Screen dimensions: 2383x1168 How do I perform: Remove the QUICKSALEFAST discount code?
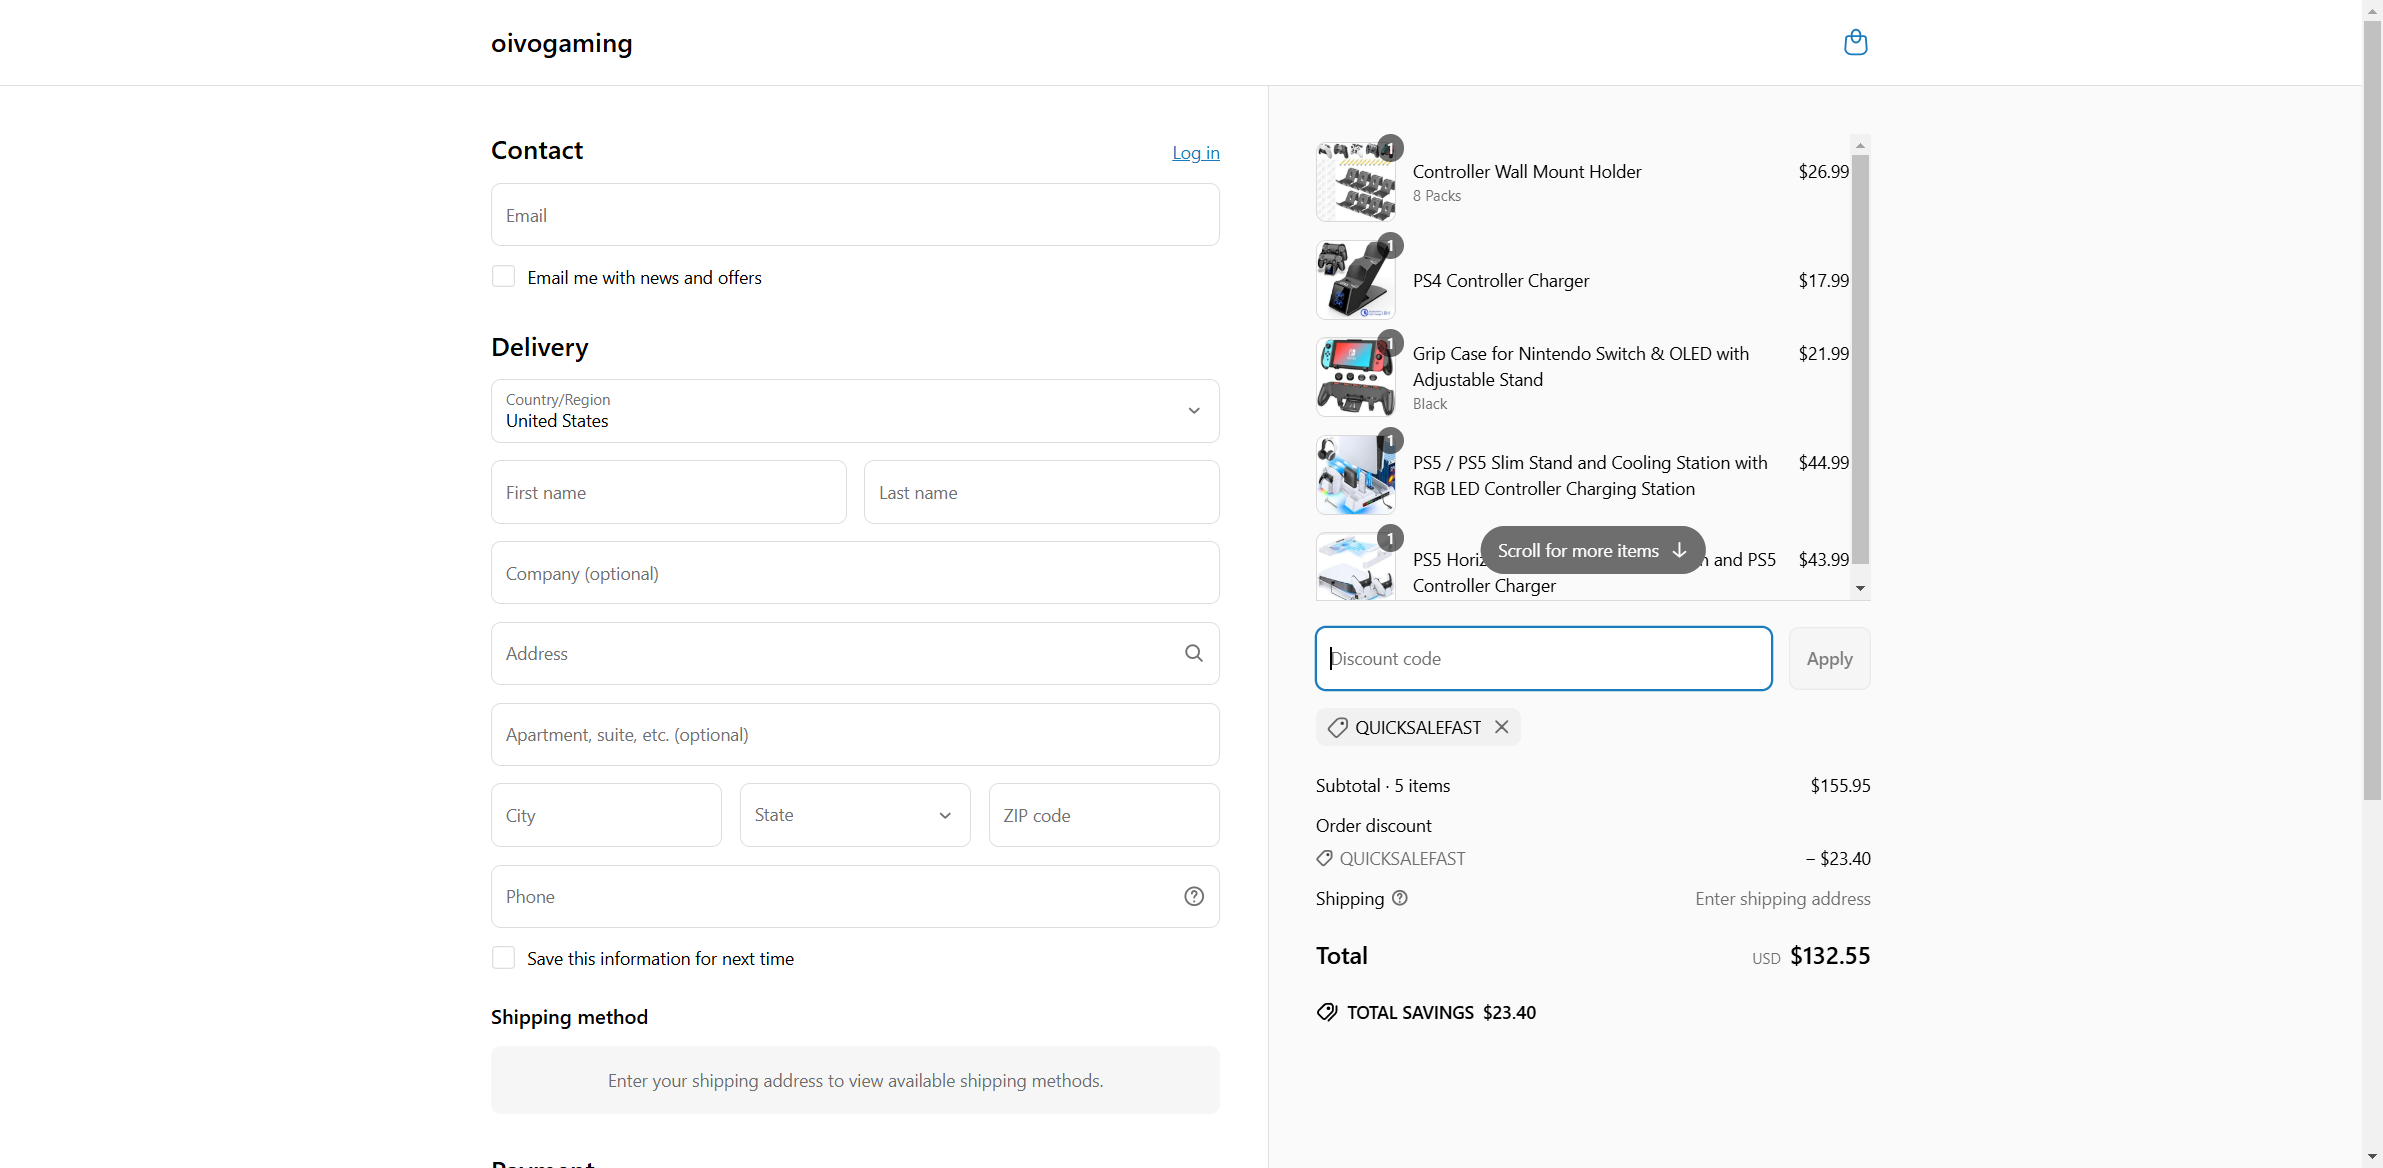click(x=1501, y=727)
